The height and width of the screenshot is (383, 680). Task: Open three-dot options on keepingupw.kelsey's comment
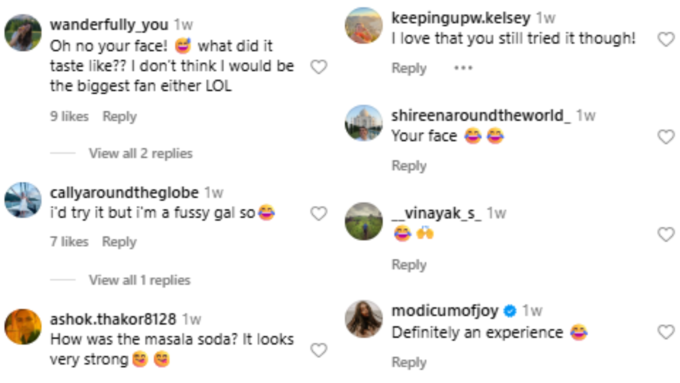pyautogui.click(x=463, y=68)
